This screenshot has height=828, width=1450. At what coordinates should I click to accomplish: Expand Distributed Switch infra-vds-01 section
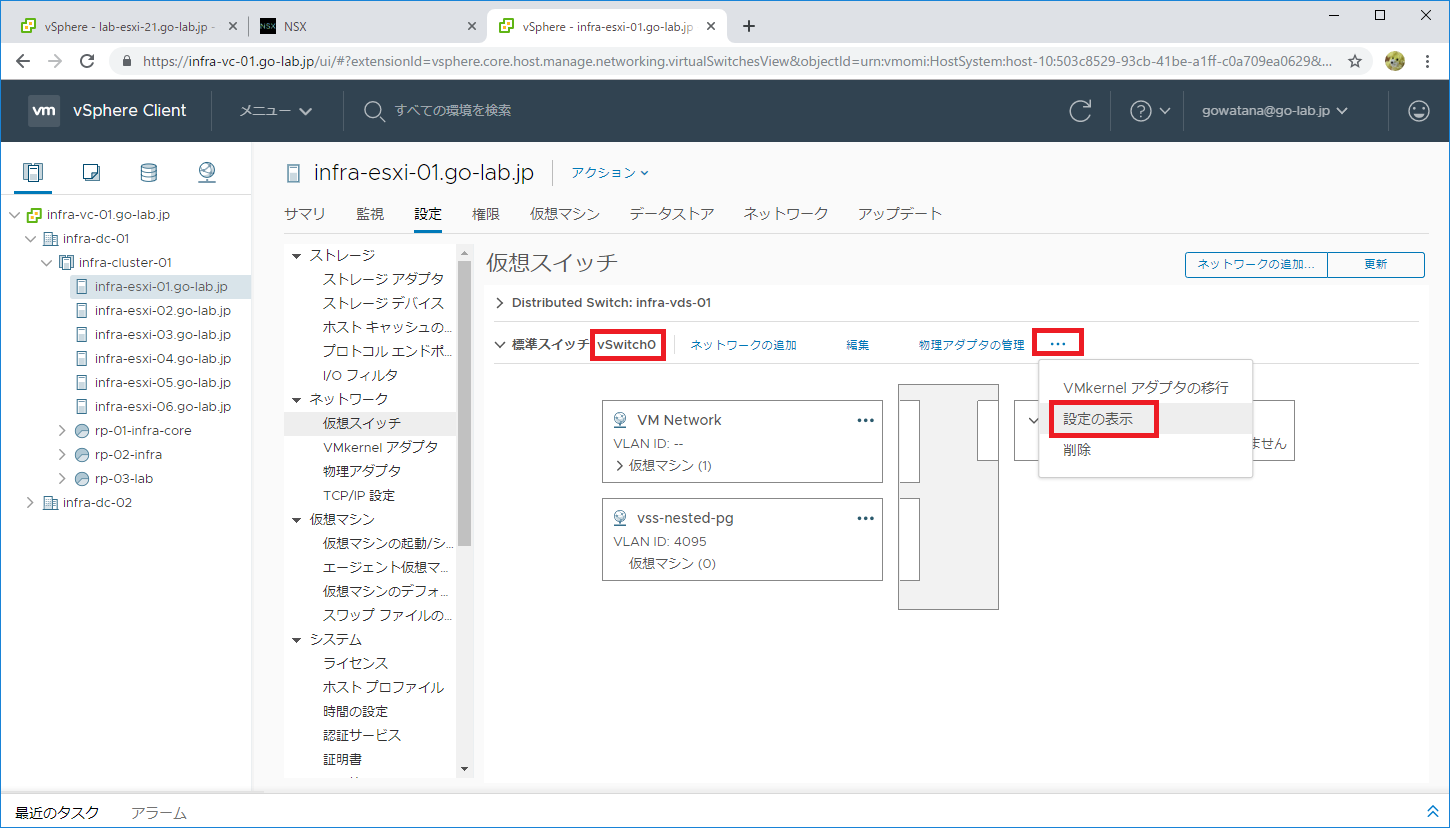500,302
